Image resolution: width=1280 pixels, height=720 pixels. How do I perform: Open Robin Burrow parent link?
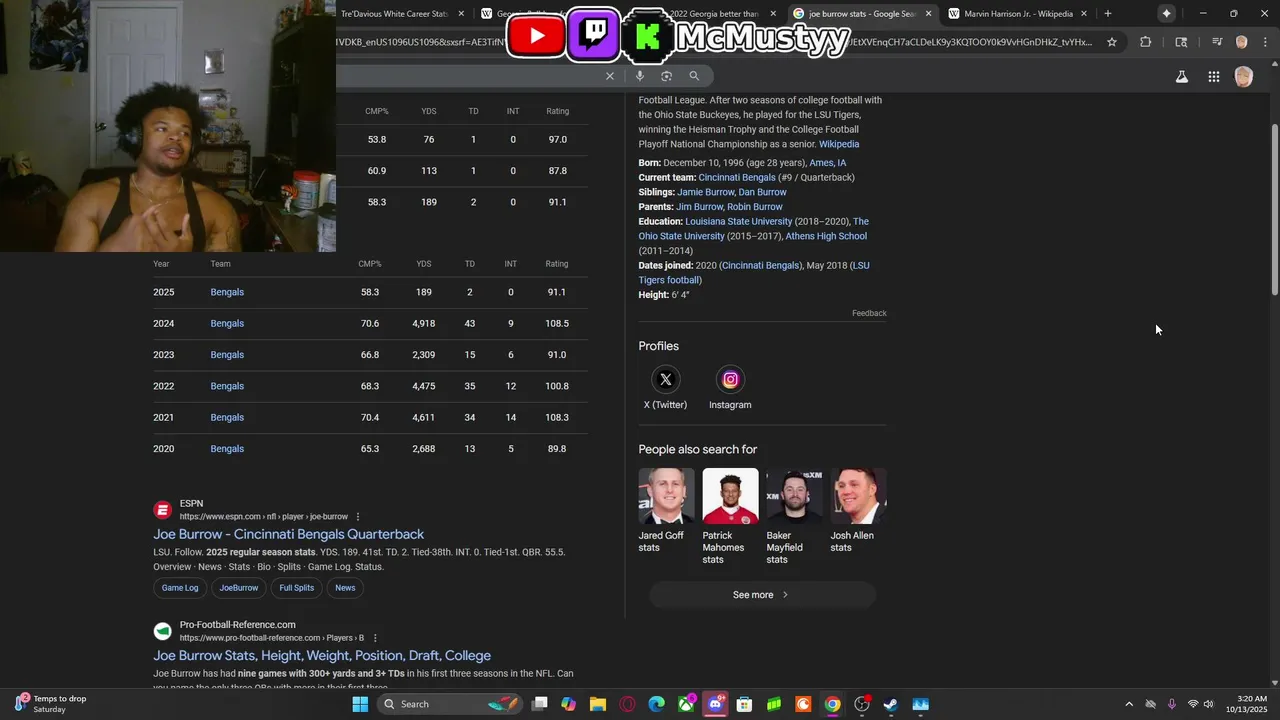pos(755,207)
